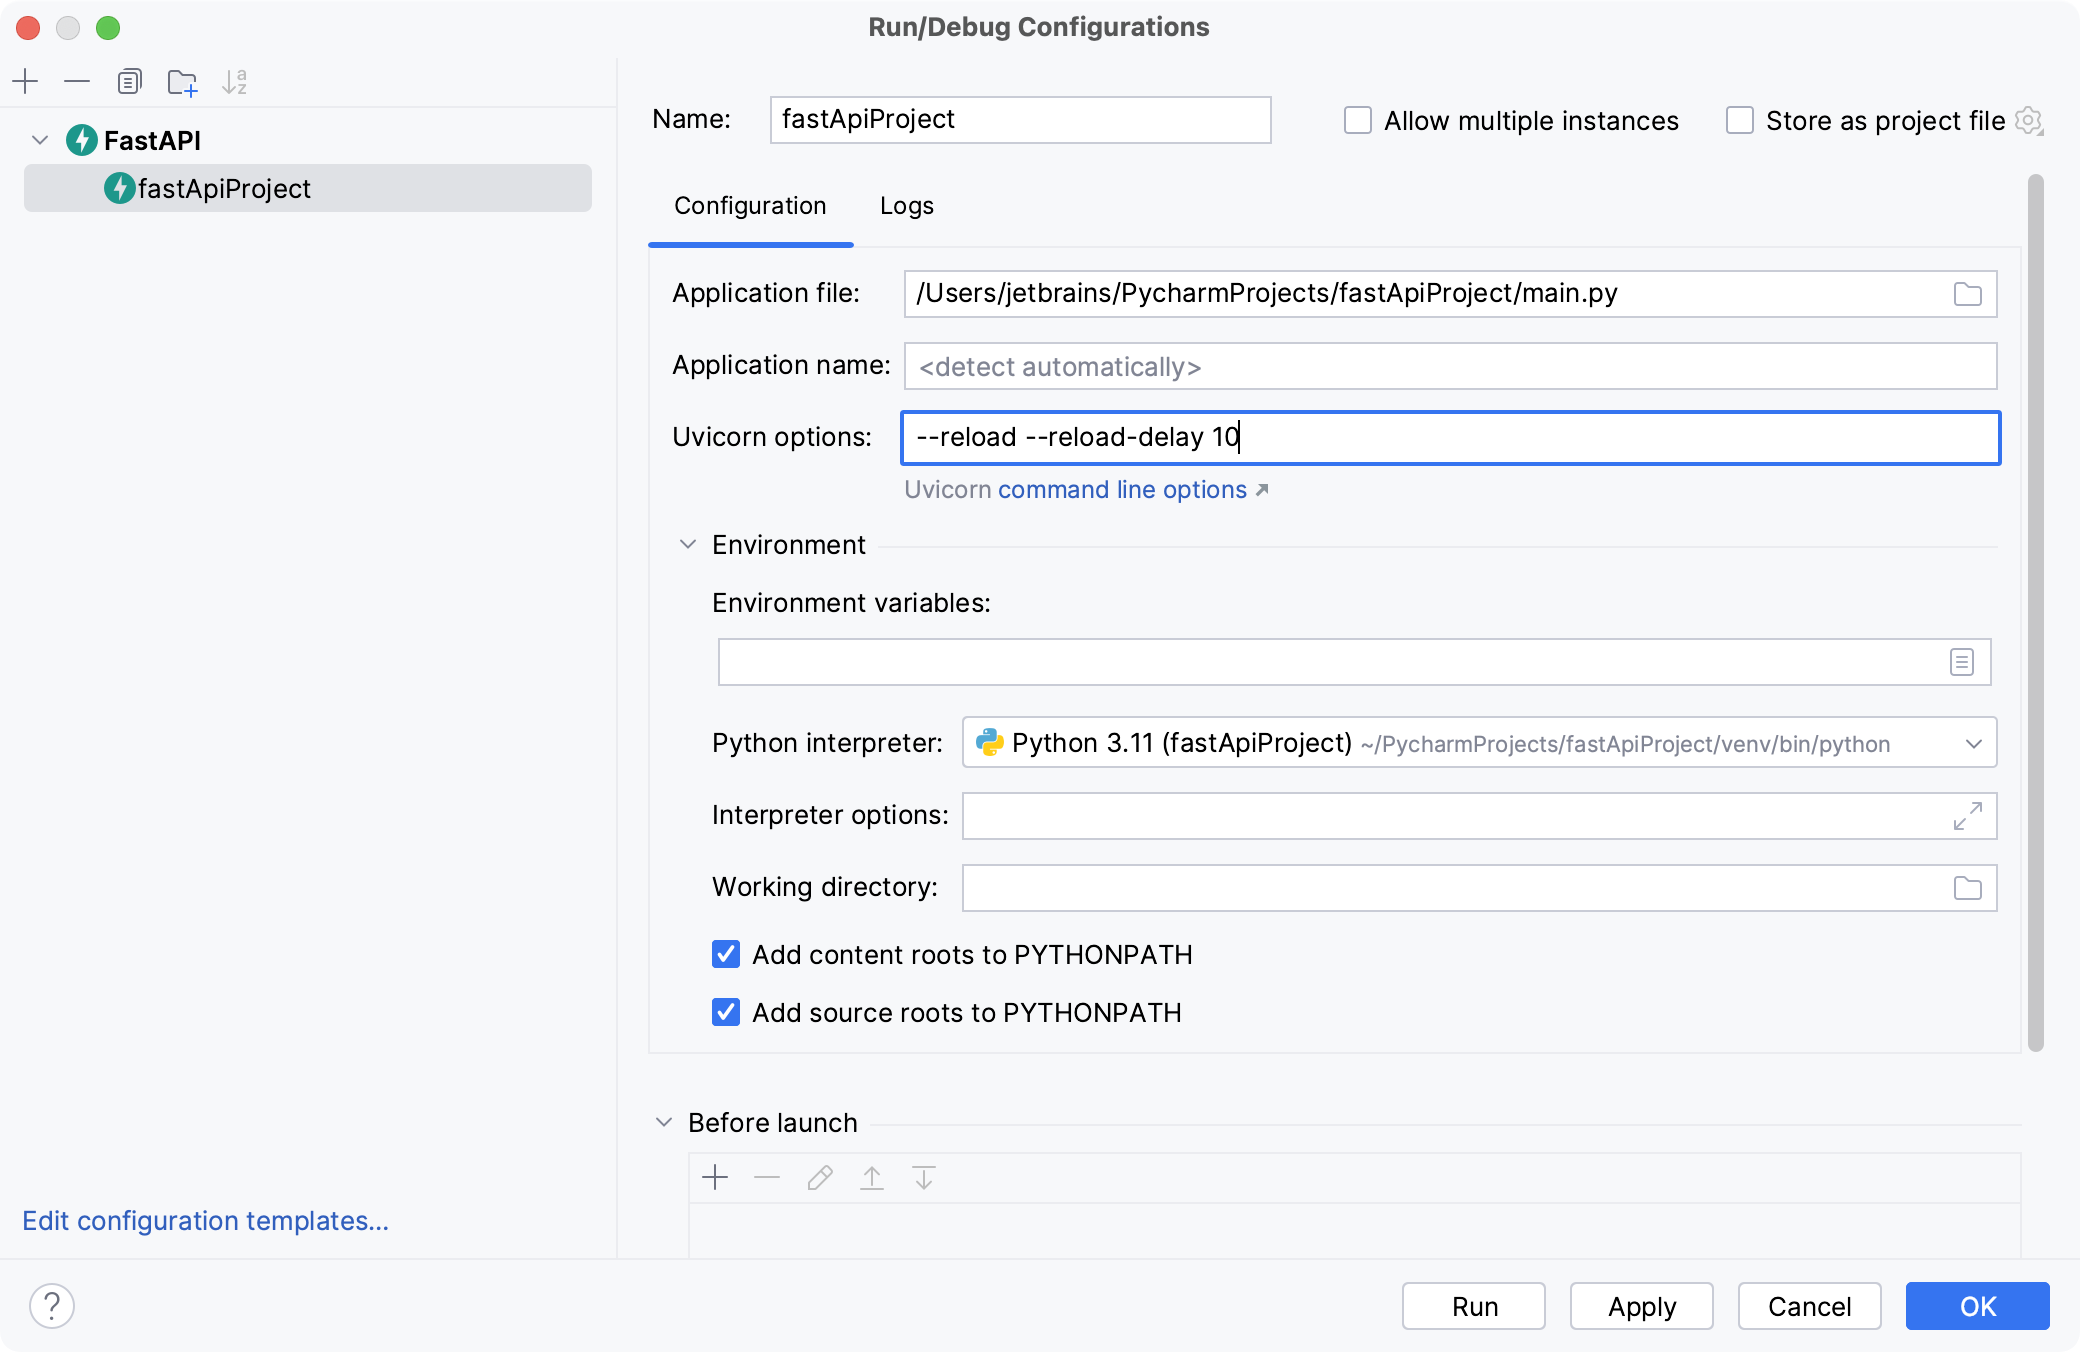Click the configuration panel vertical scrollbar
2080x1352 pixels.
tap(2035, 613)
